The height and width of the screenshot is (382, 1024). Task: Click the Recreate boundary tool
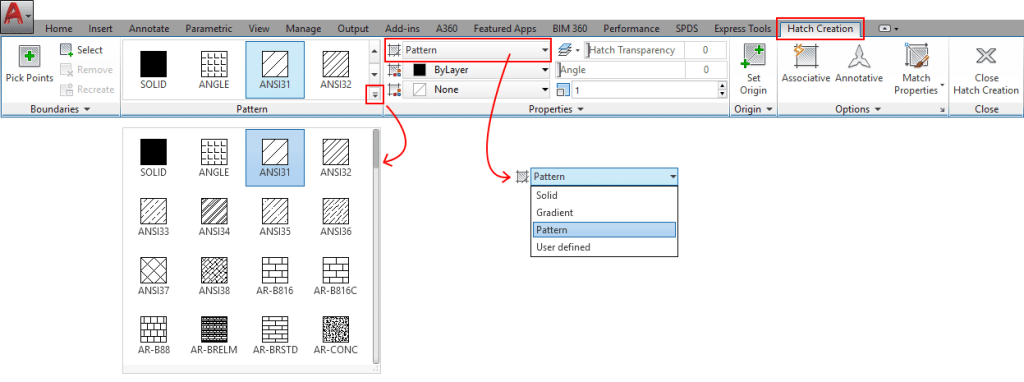pyautogui.click(x=86, y=89)
